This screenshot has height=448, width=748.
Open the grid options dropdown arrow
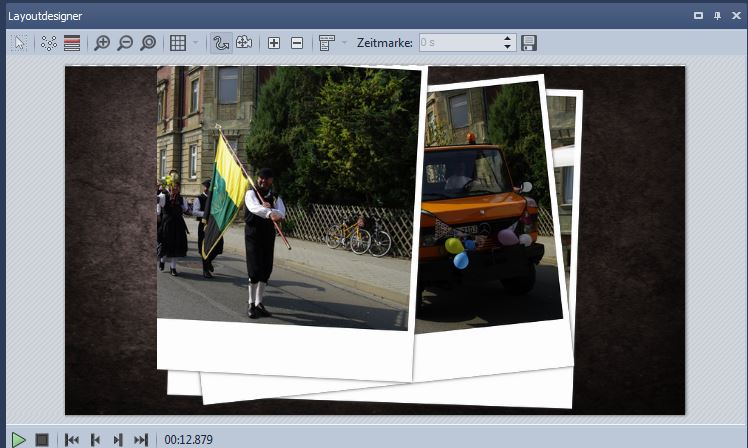click(x=195, y=43)
